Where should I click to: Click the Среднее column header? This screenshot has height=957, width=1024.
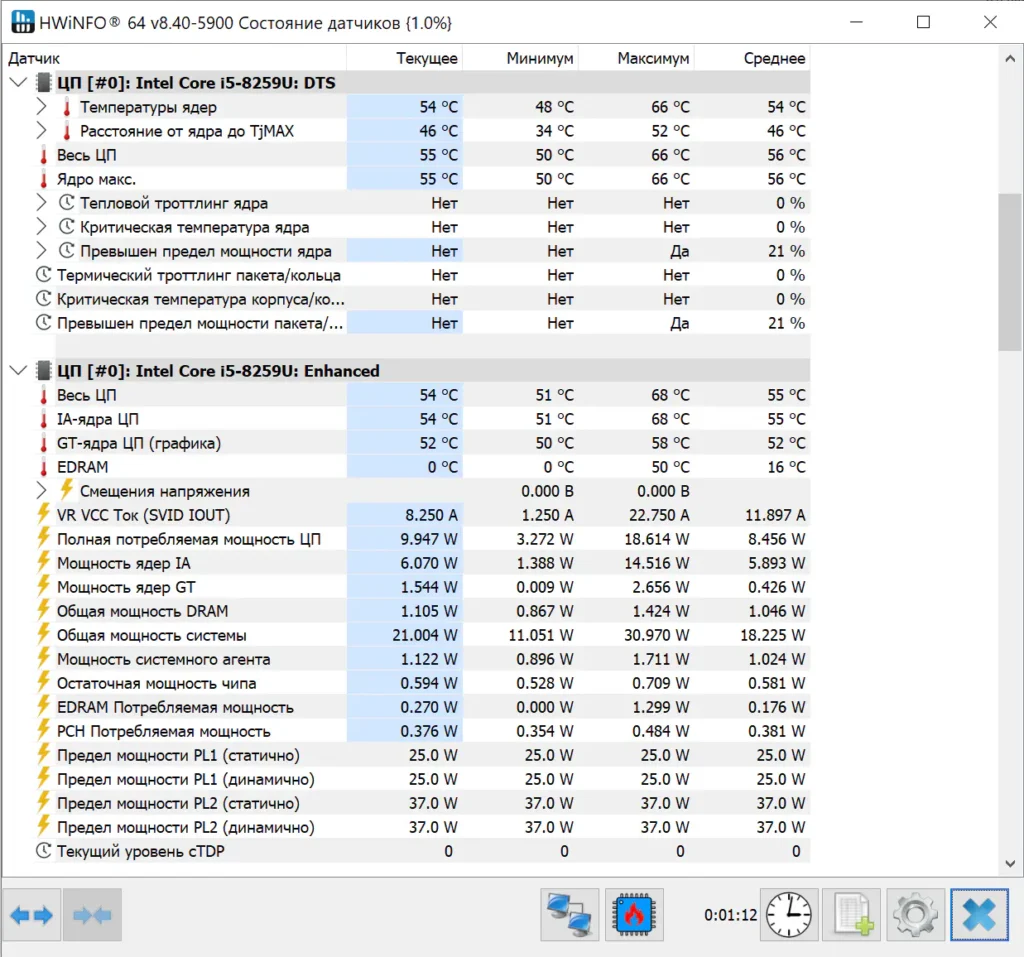tap(752, 58)
